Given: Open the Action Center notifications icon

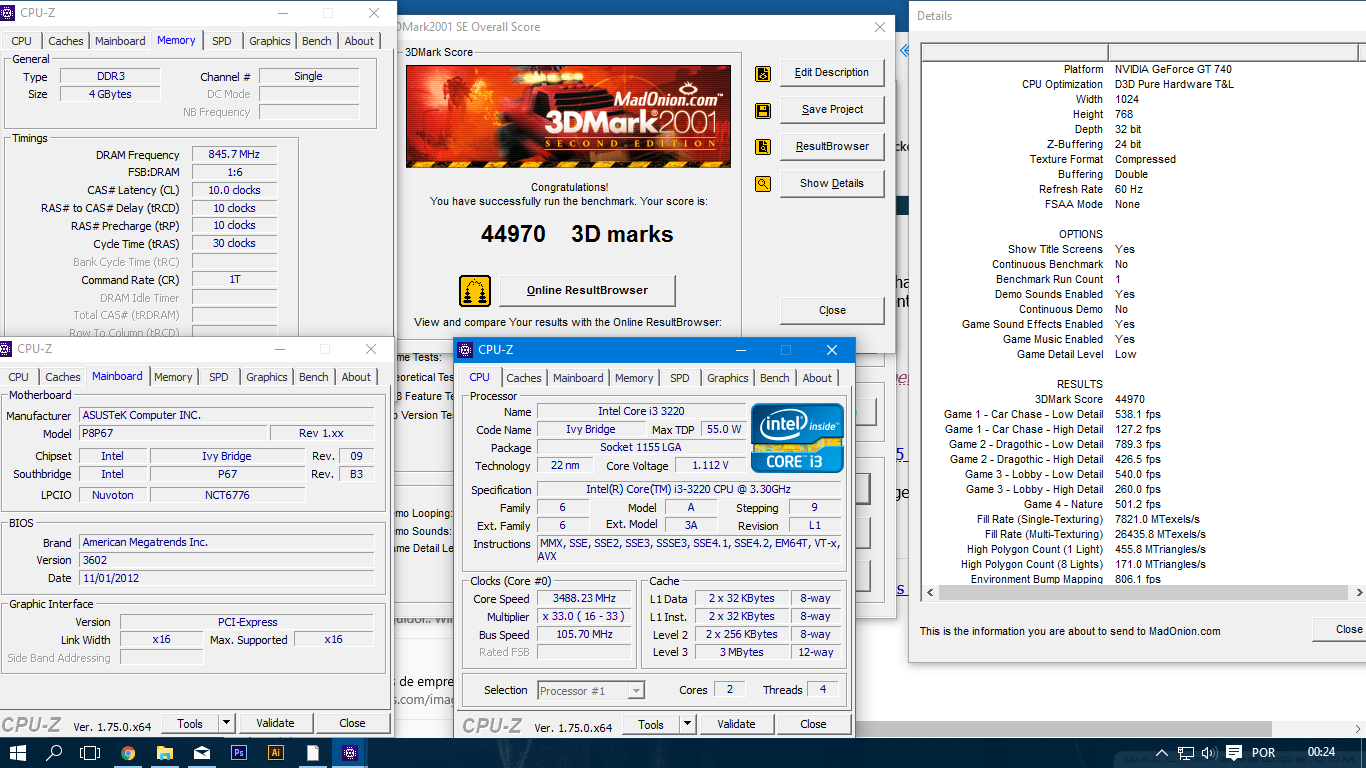Looking at the screenshot, I should coord(1233,753).
